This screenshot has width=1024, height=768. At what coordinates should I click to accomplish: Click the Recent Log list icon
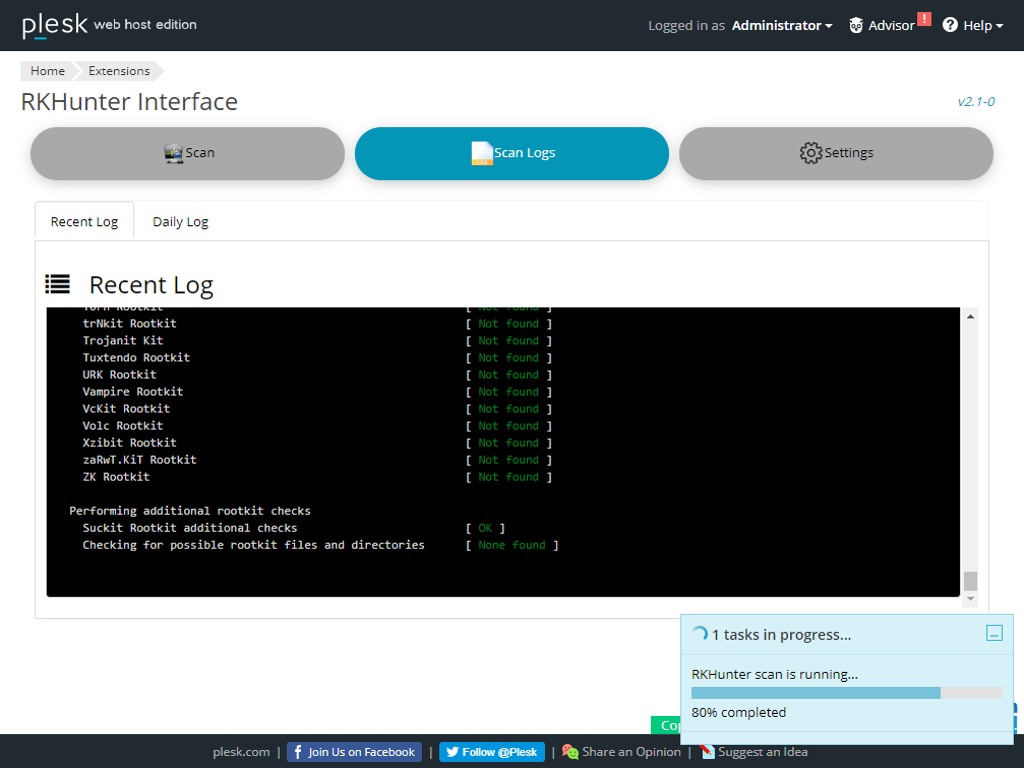57,284
